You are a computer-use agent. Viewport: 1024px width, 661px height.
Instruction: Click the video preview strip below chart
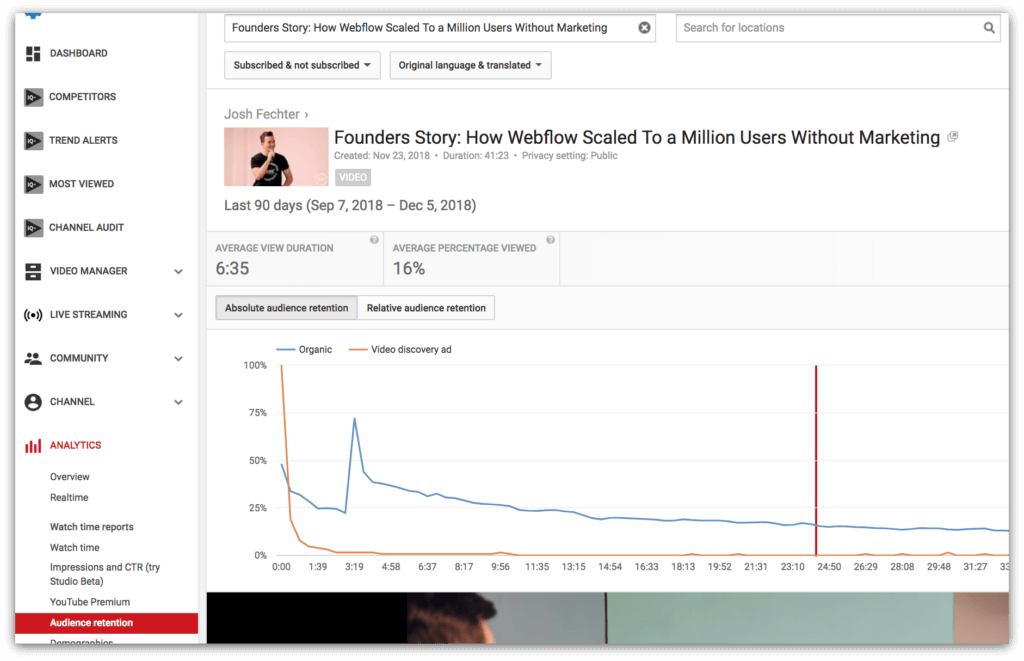click(x=607, y=618)
